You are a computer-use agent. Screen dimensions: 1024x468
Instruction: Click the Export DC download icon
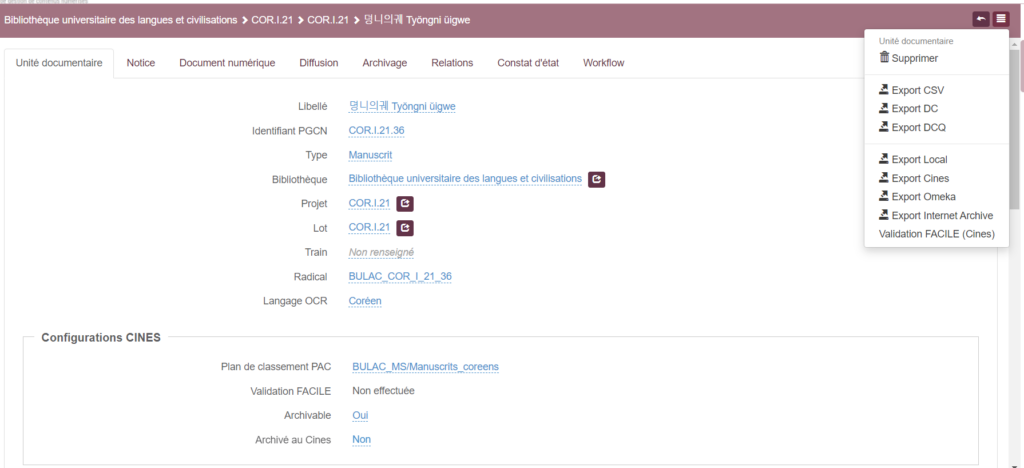(884, 108)
